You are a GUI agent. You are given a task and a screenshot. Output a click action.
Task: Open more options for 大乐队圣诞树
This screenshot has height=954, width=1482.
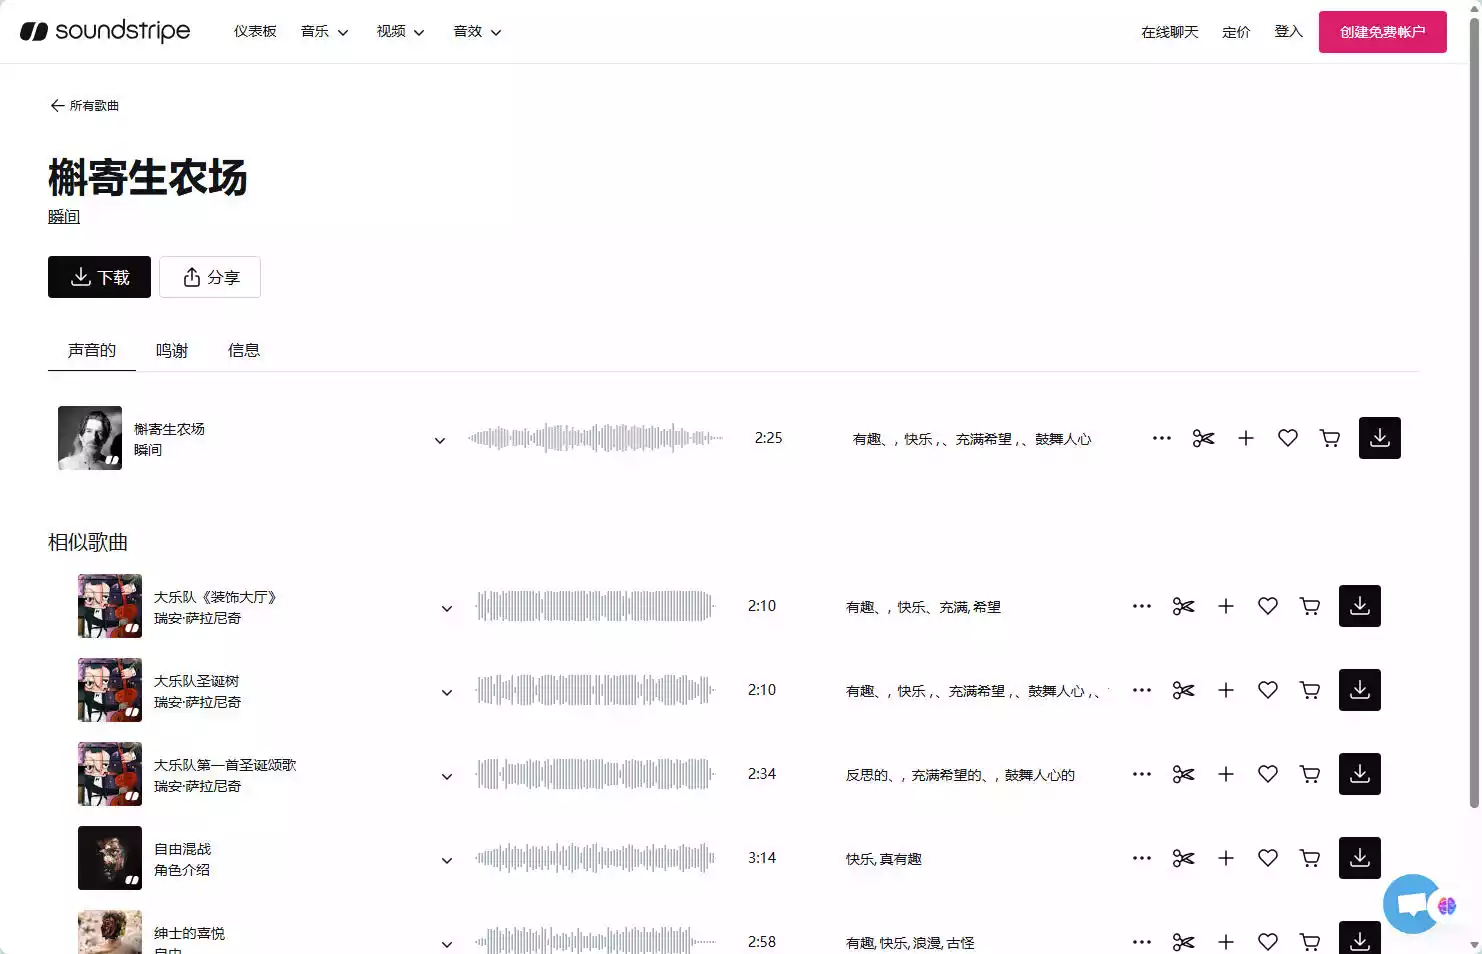pos(1141,690)
